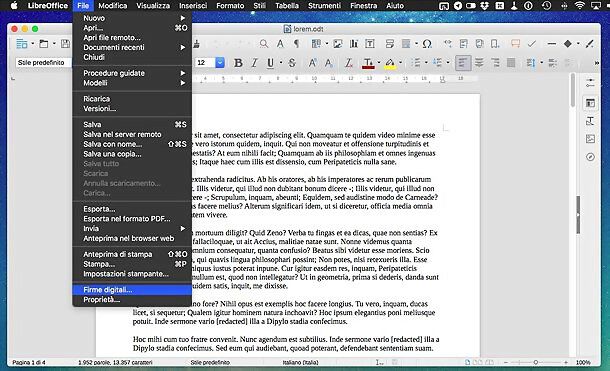Screen dimensions: 610x371
Task: Click page count Pagina 1 di 4
Action: [29, 362]
